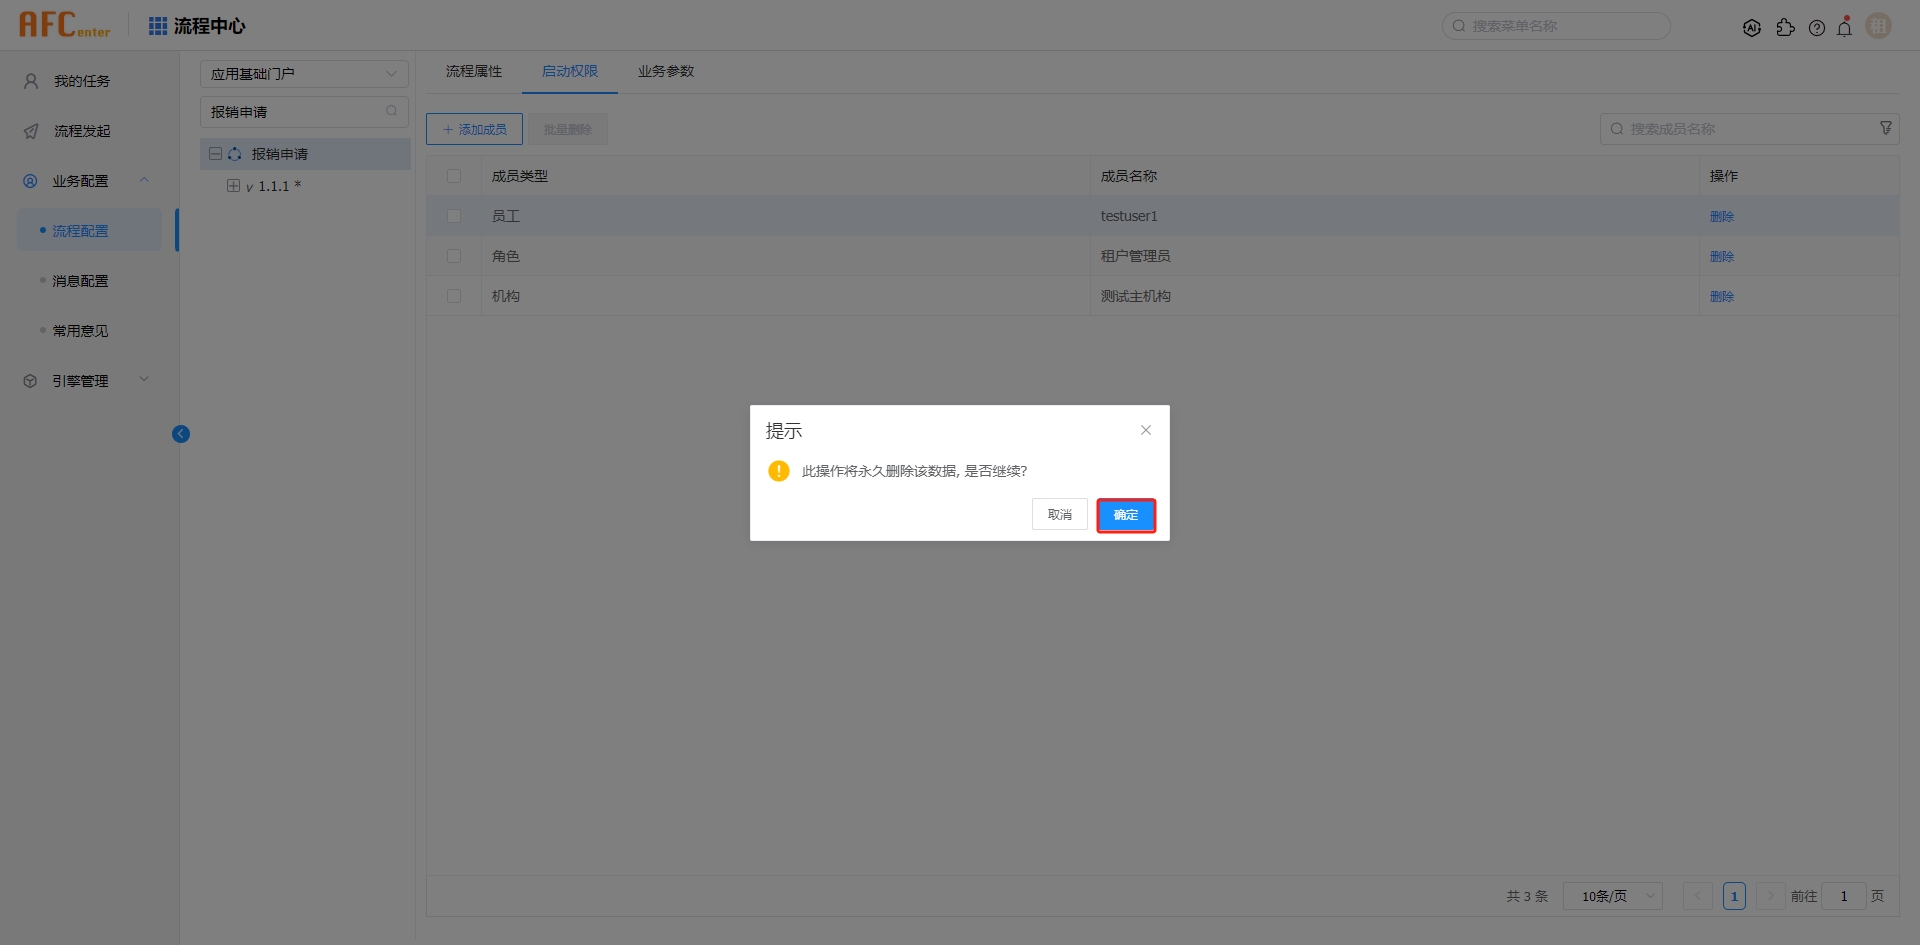This screenshot has height=945, width=1920.
Task: Open the 应用基础门户 dropdown
Action: coord(305,74)
